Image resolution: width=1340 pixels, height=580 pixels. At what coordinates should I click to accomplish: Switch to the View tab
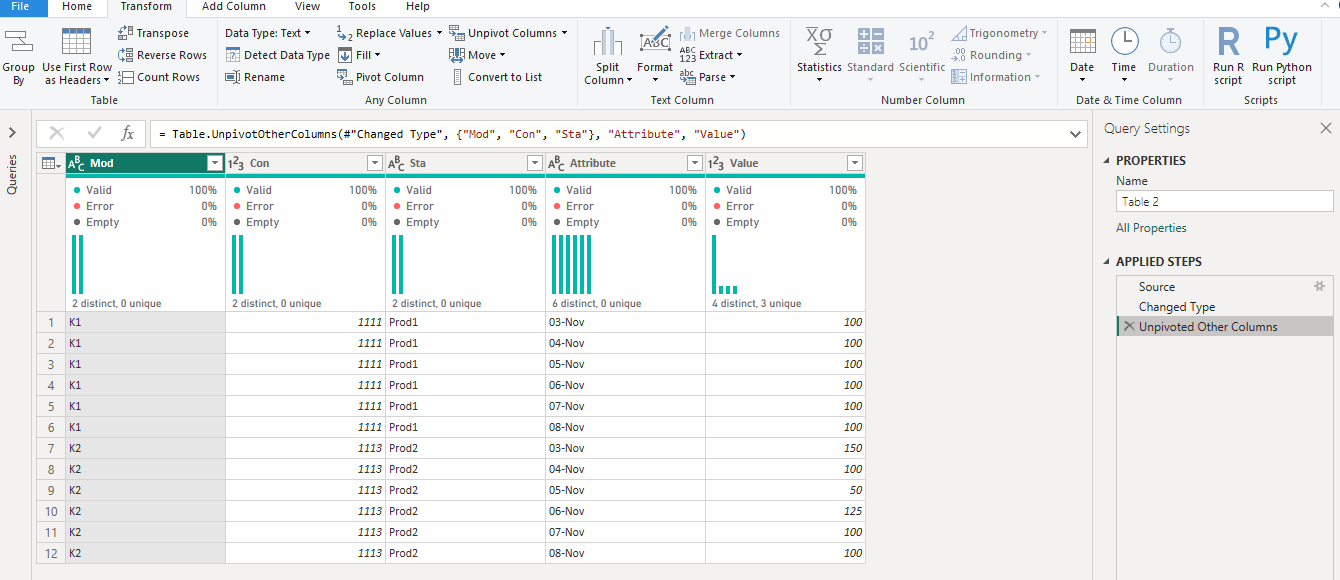coord(307,7)
